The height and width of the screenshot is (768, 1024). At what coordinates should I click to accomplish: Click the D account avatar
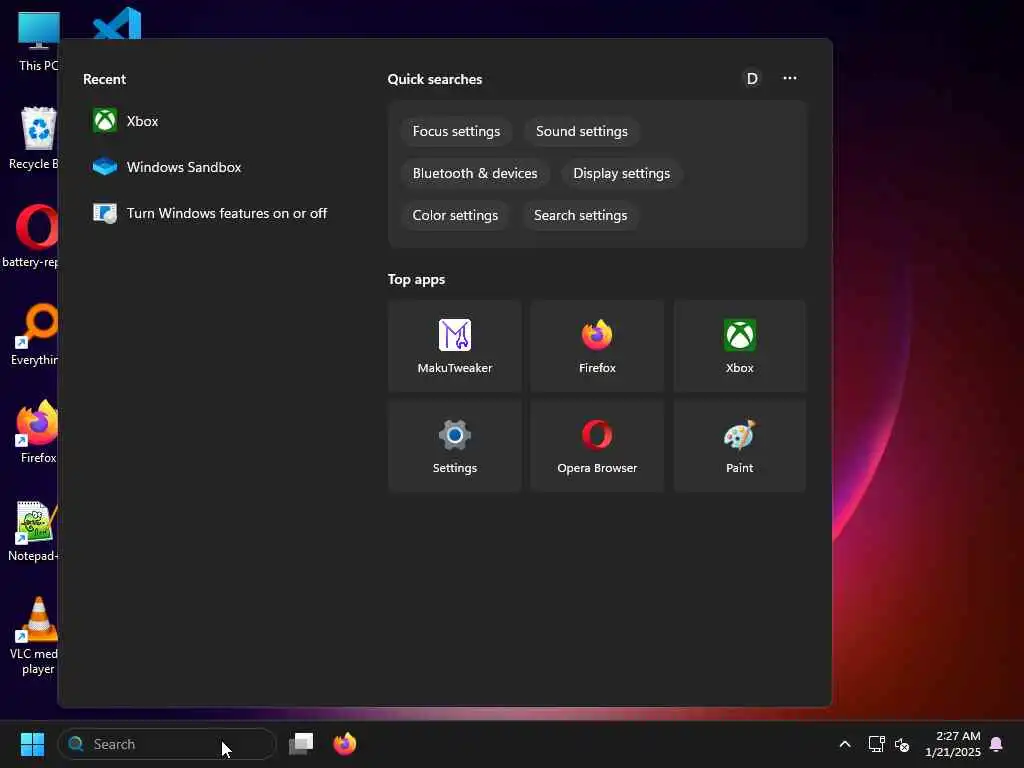[752, 78]
